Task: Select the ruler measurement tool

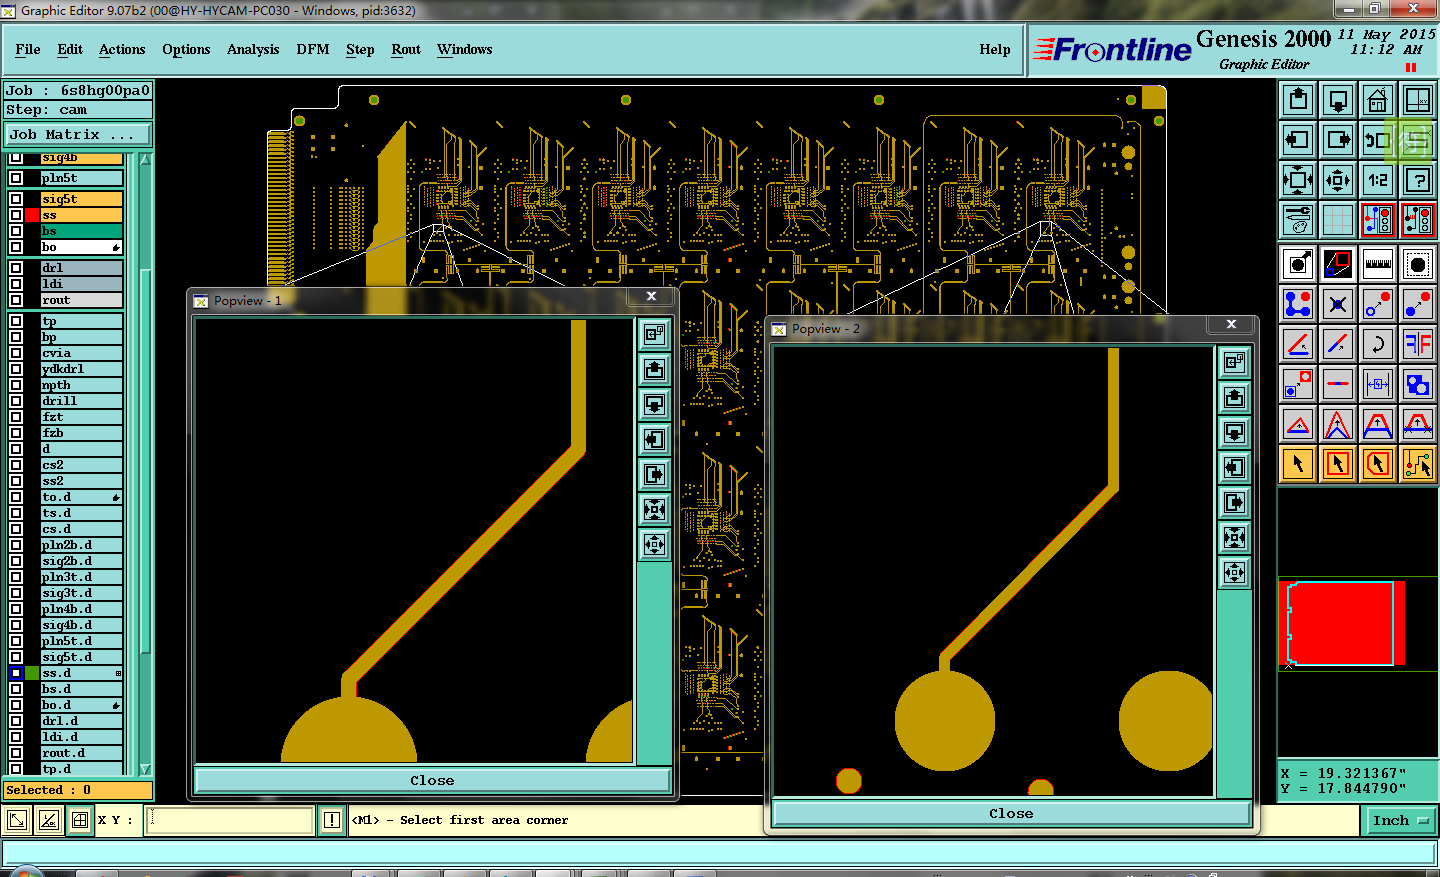Action: coord(1378,264)
